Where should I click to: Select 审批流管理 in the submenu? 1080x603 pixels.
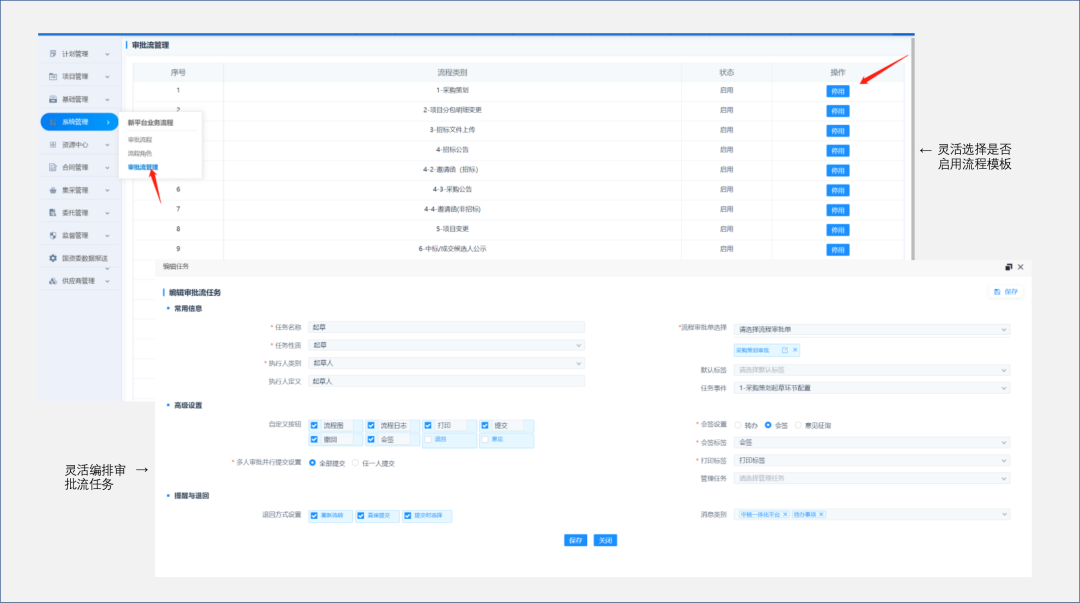143,167
